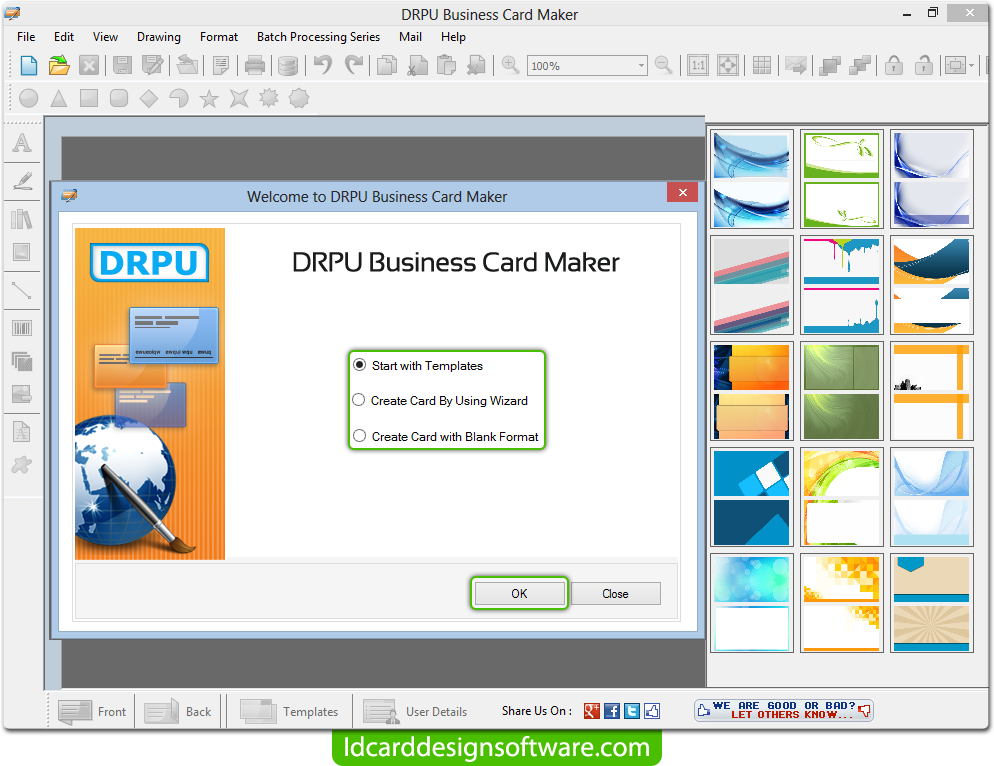Click the Twitter share icon
994x766 pixels.
pyautogui.click(x=632, y=711)
